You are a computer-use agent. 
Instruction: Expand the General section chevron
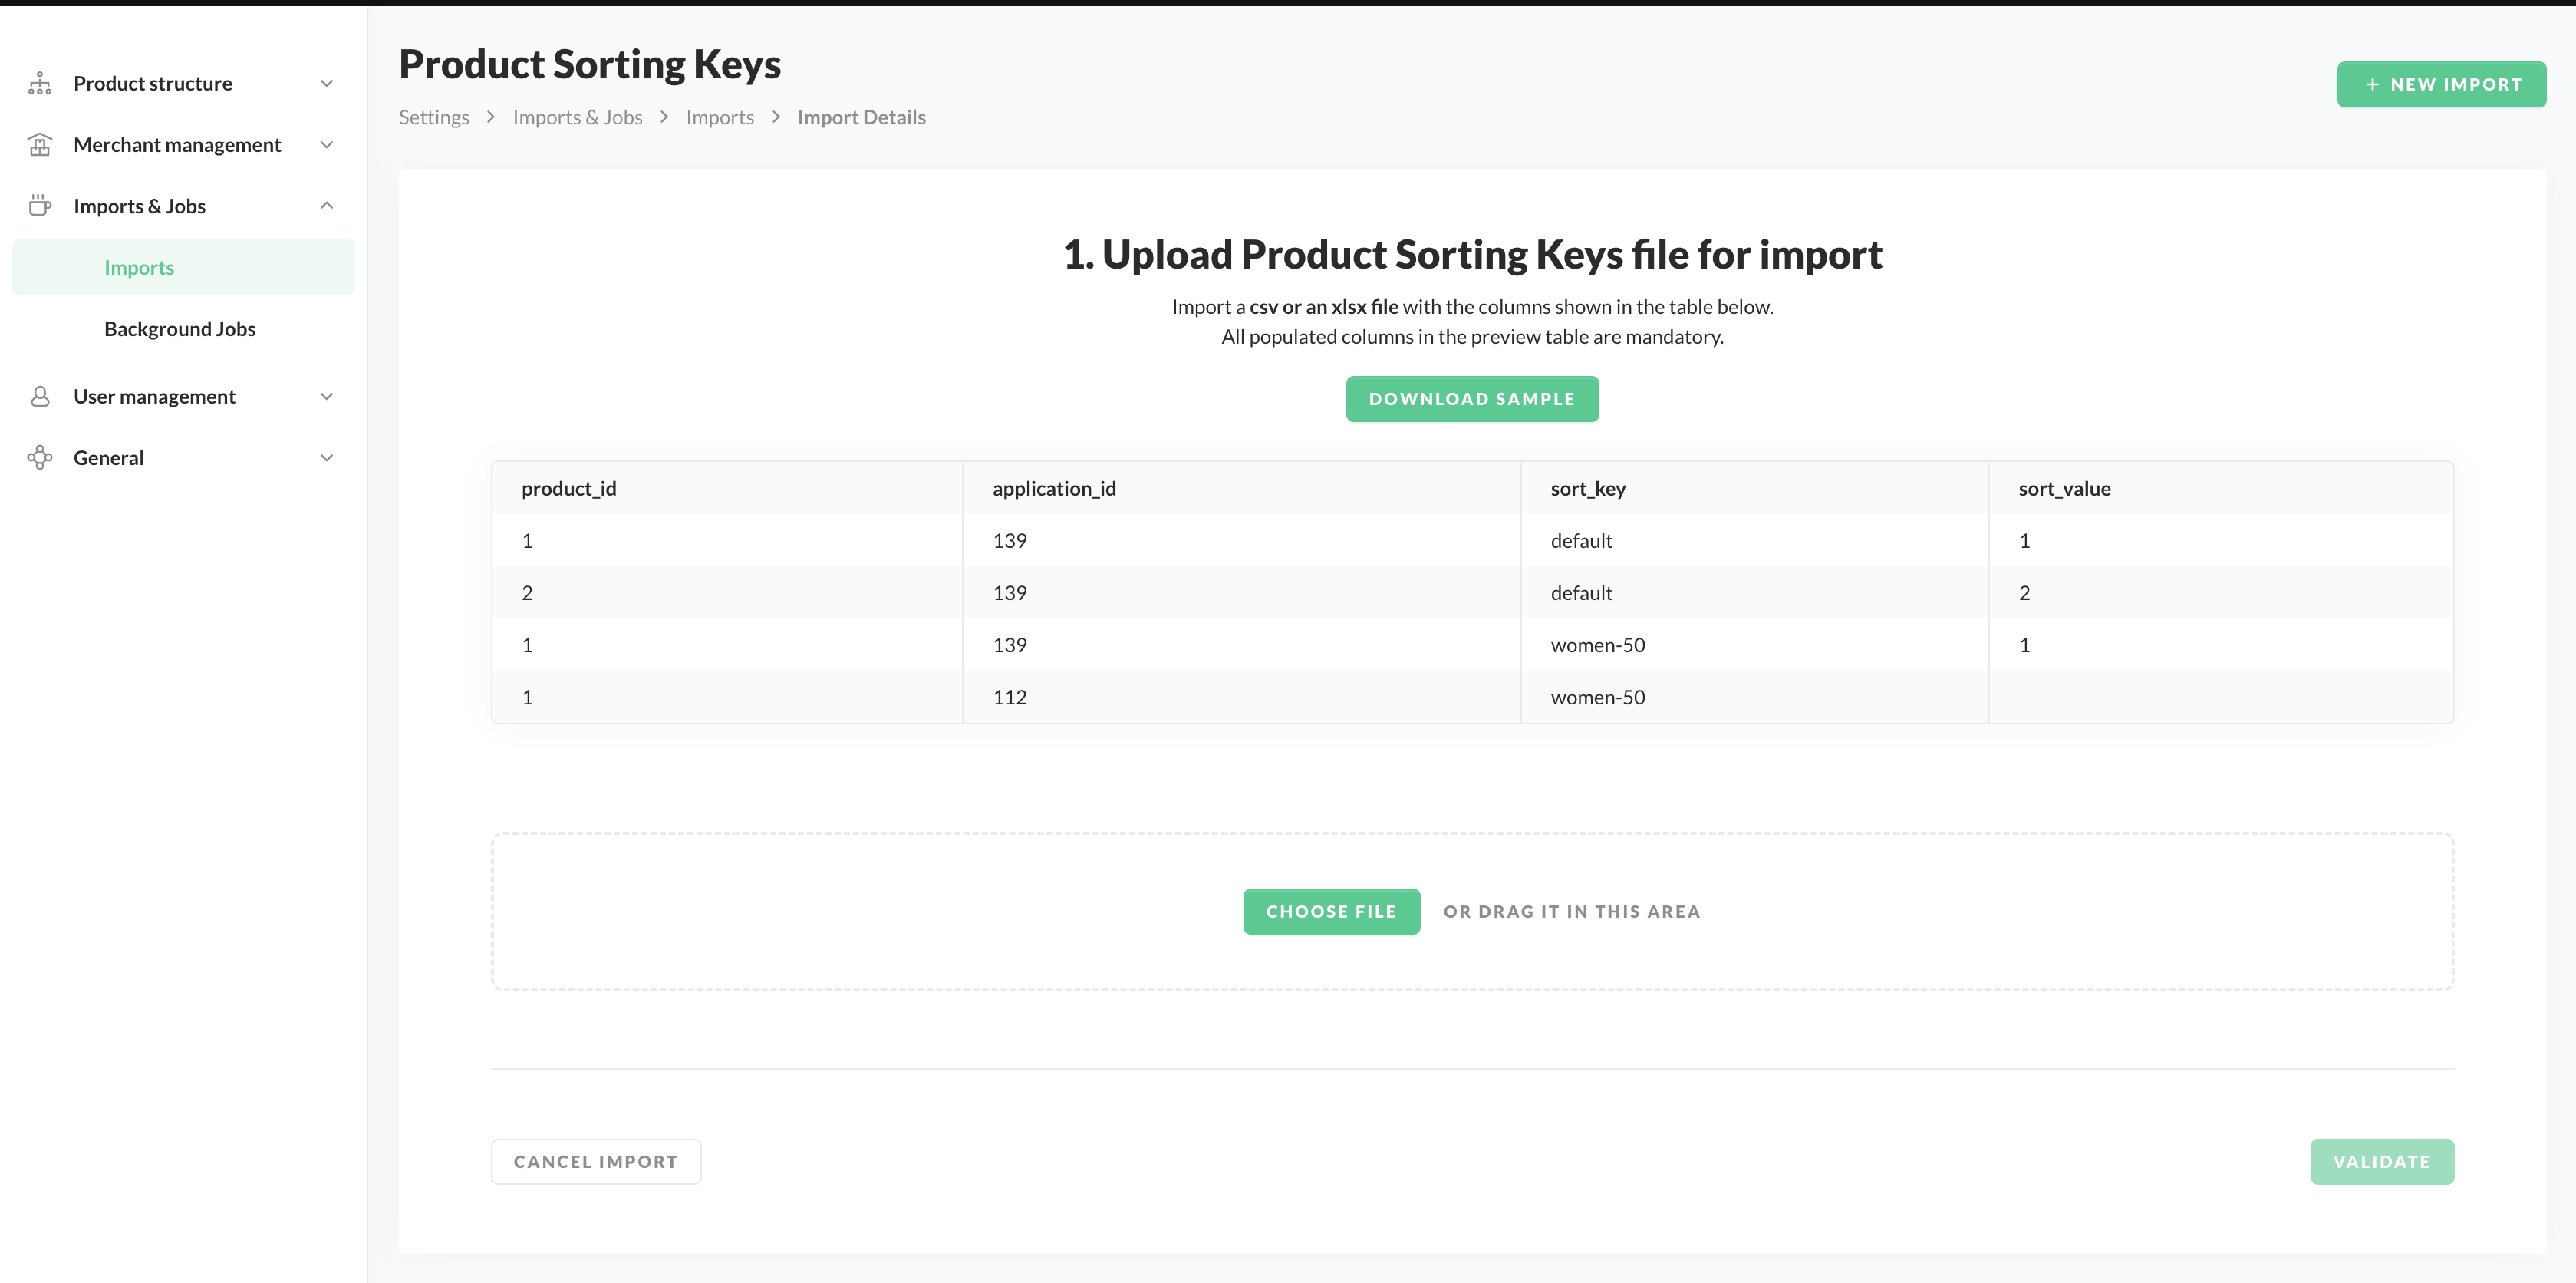click(326, 458)
